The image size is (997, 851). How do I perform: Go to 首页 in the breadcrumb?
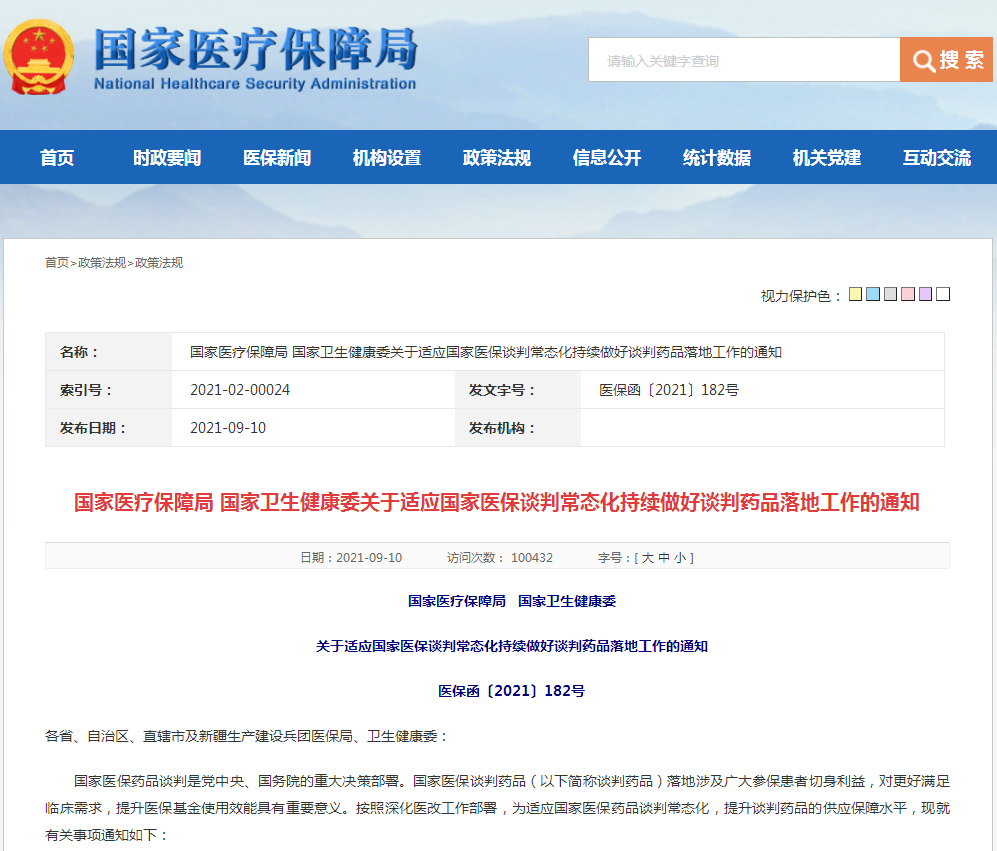tap(57, 263)
